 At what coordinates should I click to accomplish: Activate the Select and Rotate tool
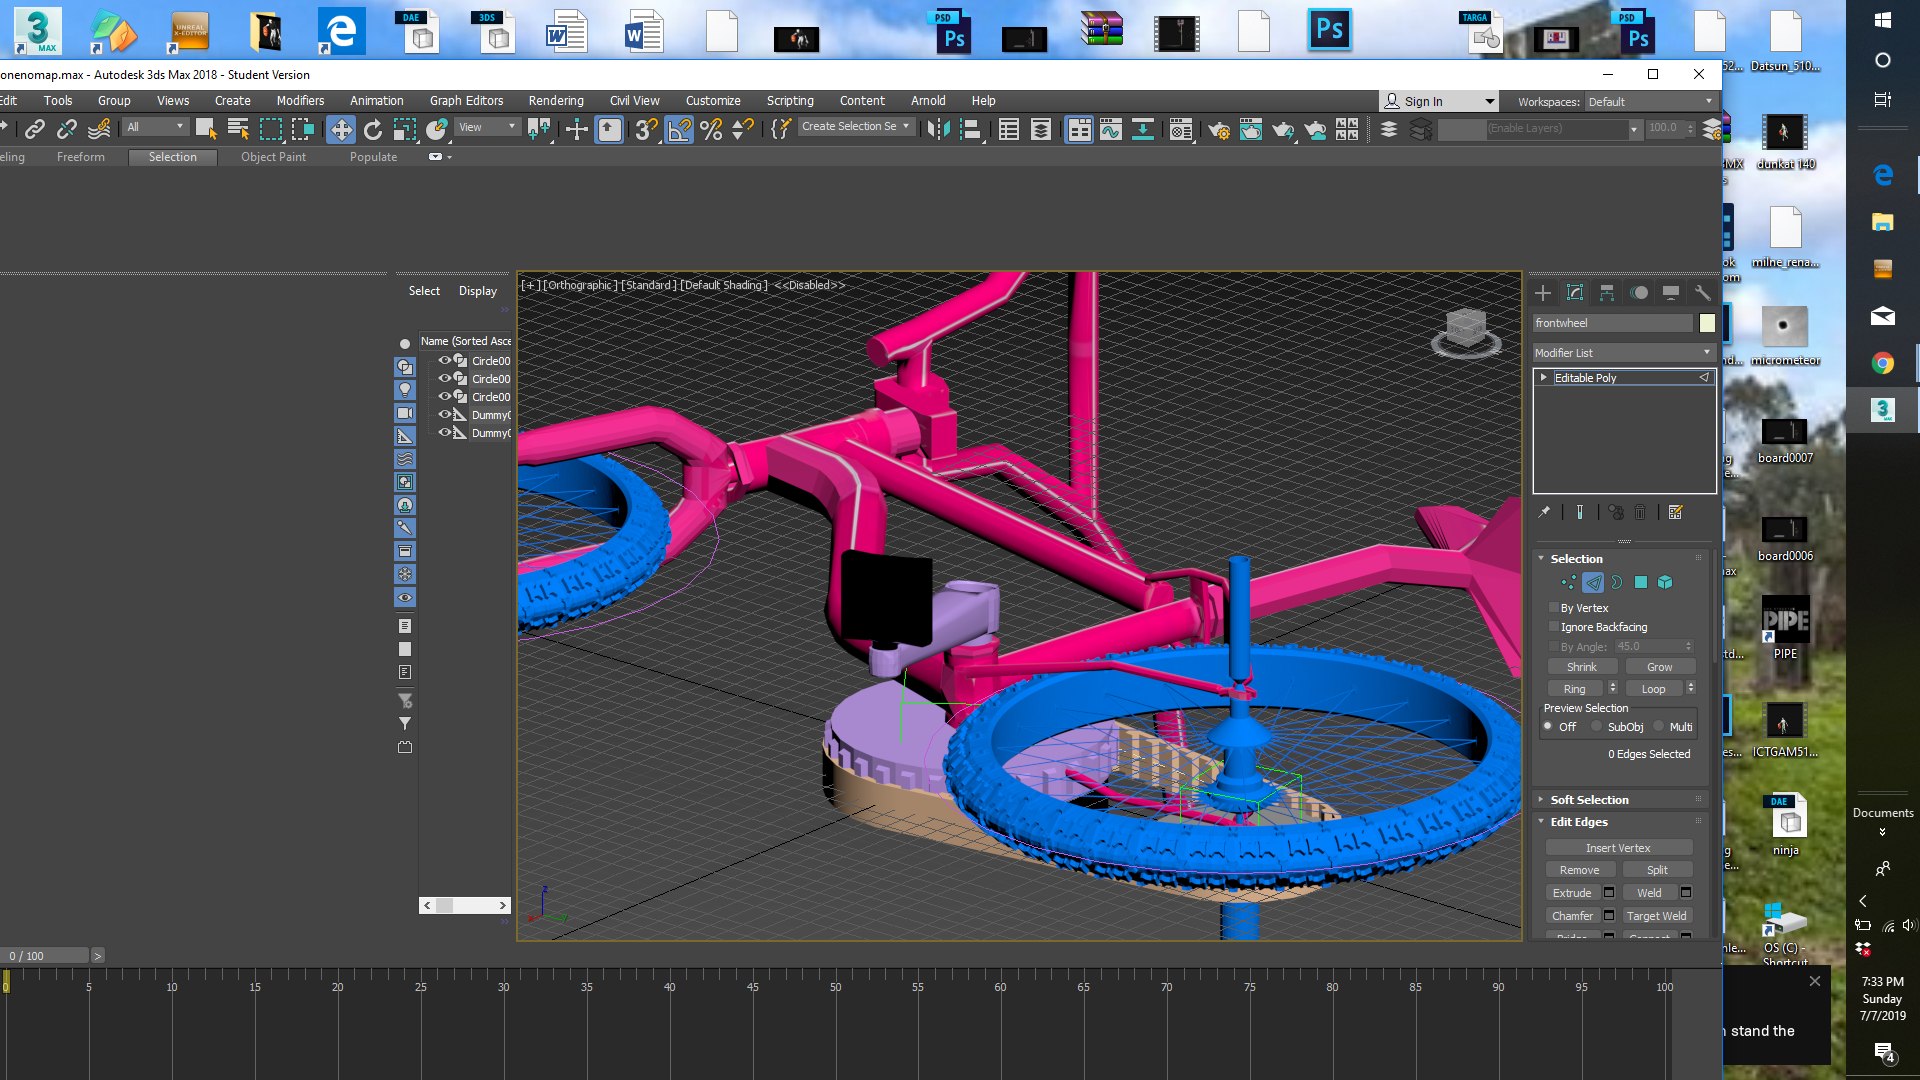(x=373, y=129)
